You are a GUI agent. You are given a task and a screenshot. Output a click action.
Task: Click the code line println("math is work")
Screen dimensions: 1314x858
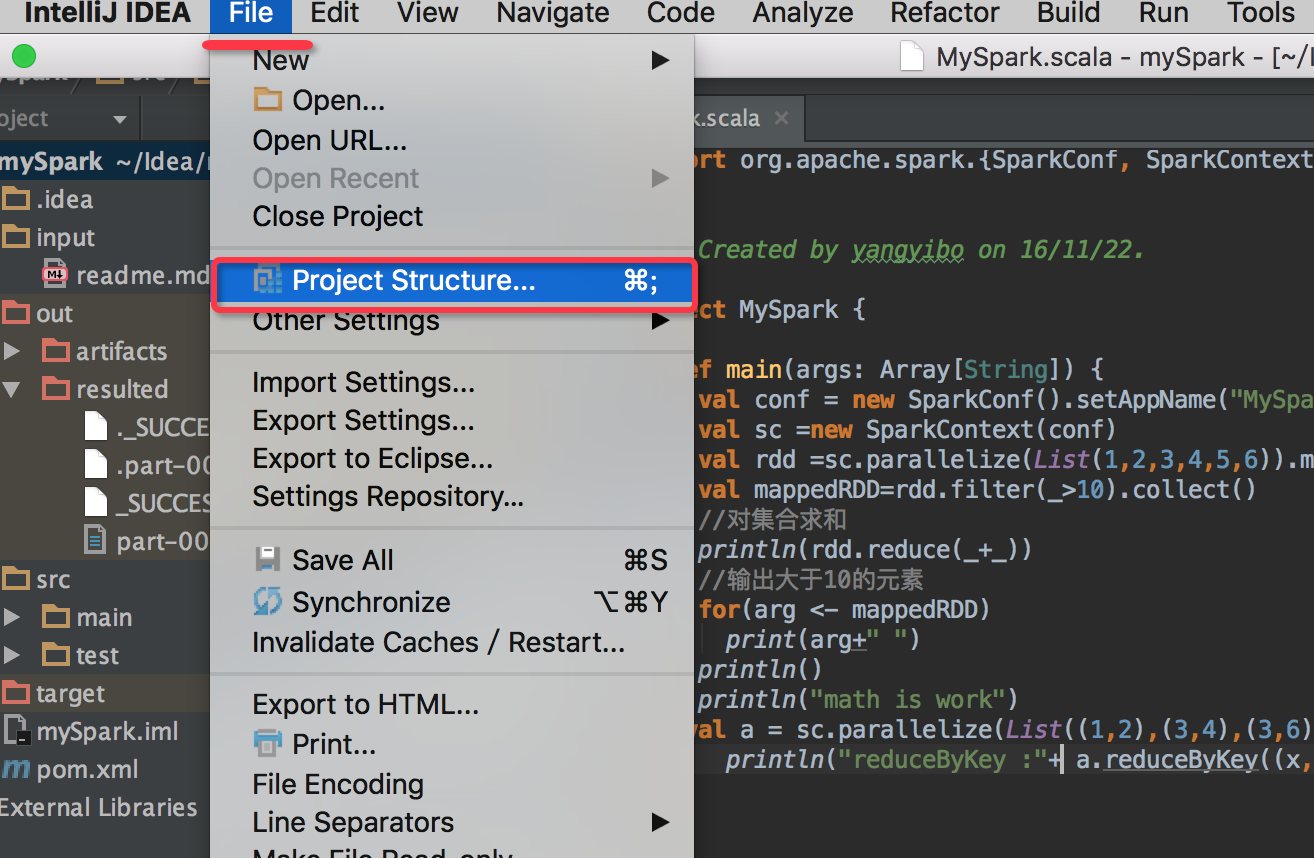[x=857, y=699]
